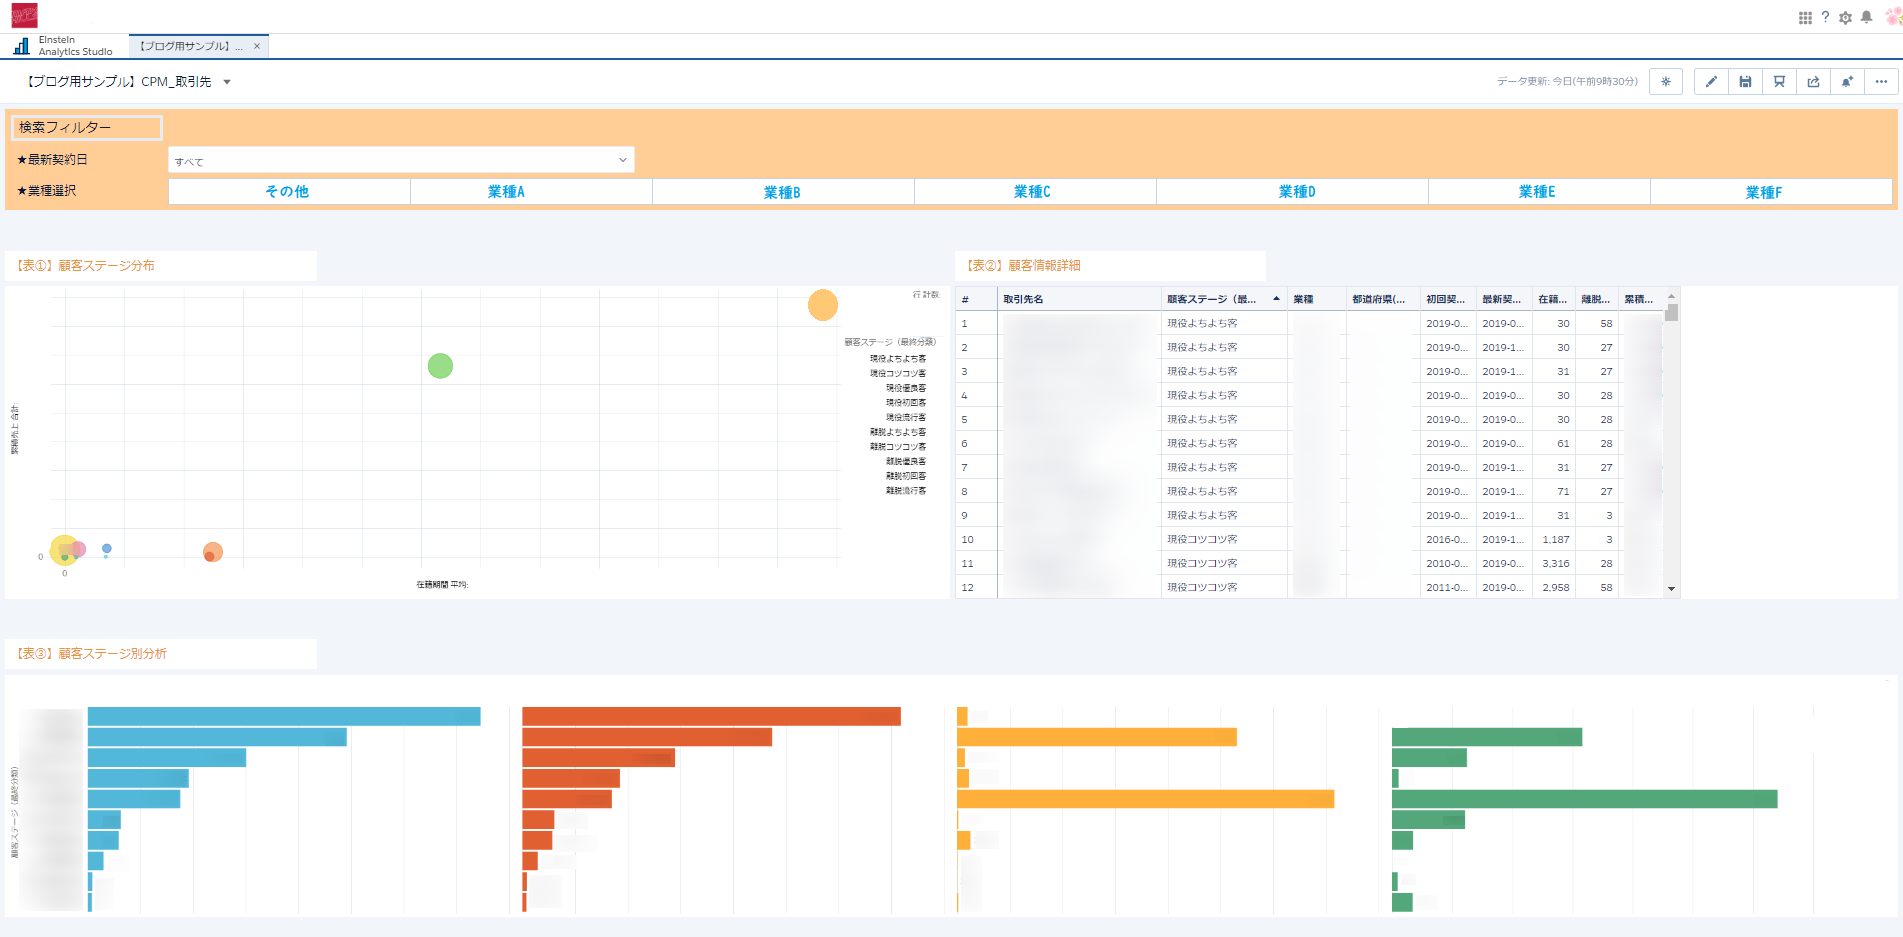Open the question mark help icon
The height and width of the screenshot is (937, 1903).
[1825, 17]
